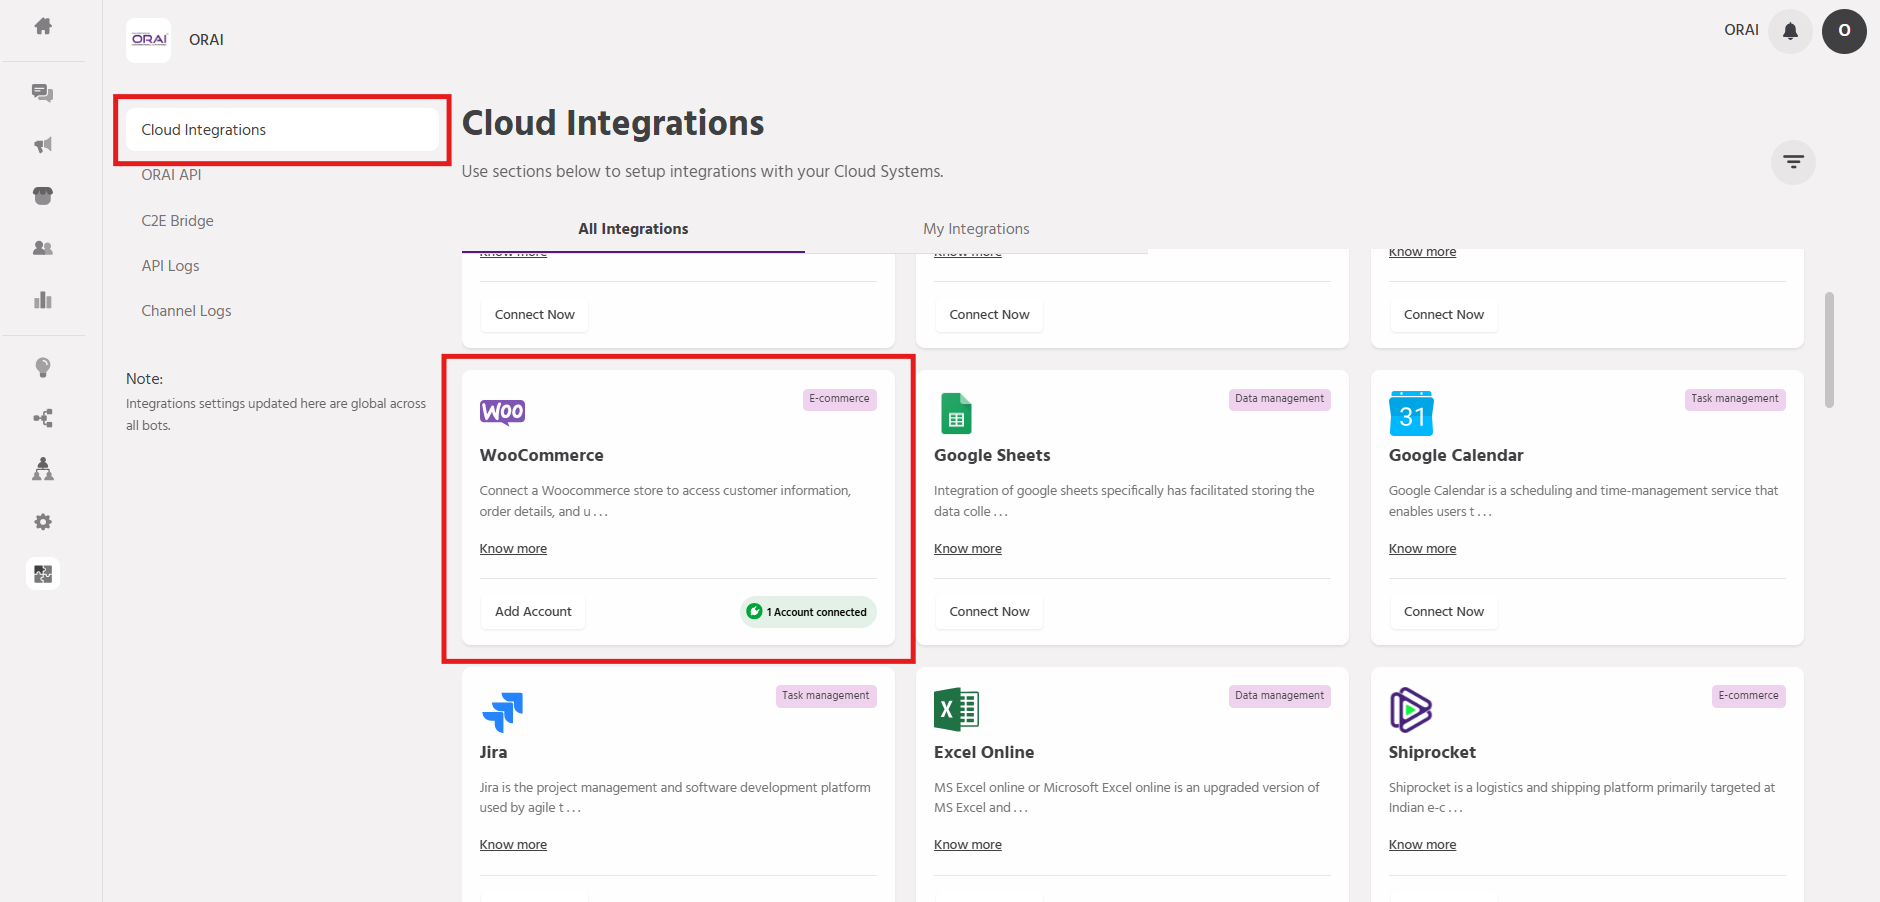
Task: Open the megaphone campaigns icon
Action: point(43,145)
